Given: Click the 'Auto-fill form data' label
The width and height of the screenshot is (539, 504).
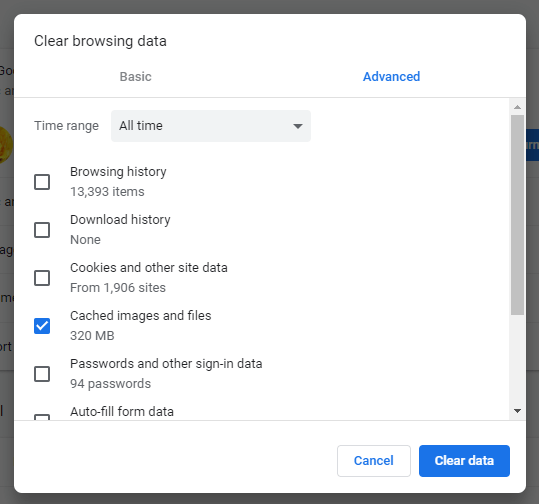Looking at the screenshot, I should [122, 412].
